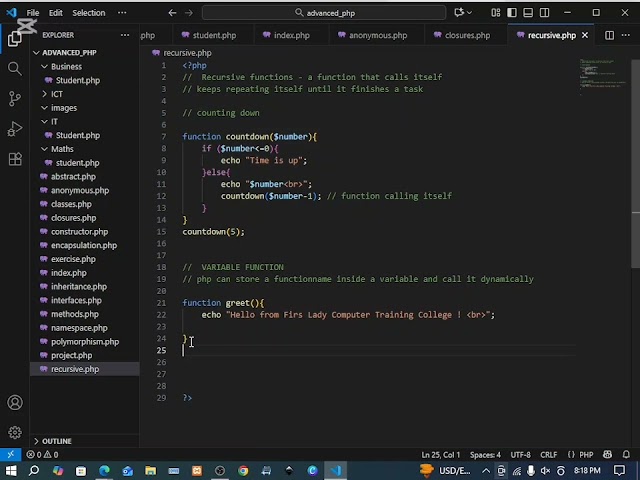640x480 pixels.
Task: Open Explorer Views and More Actions ellipsis
Action: [x=125, y=35]
